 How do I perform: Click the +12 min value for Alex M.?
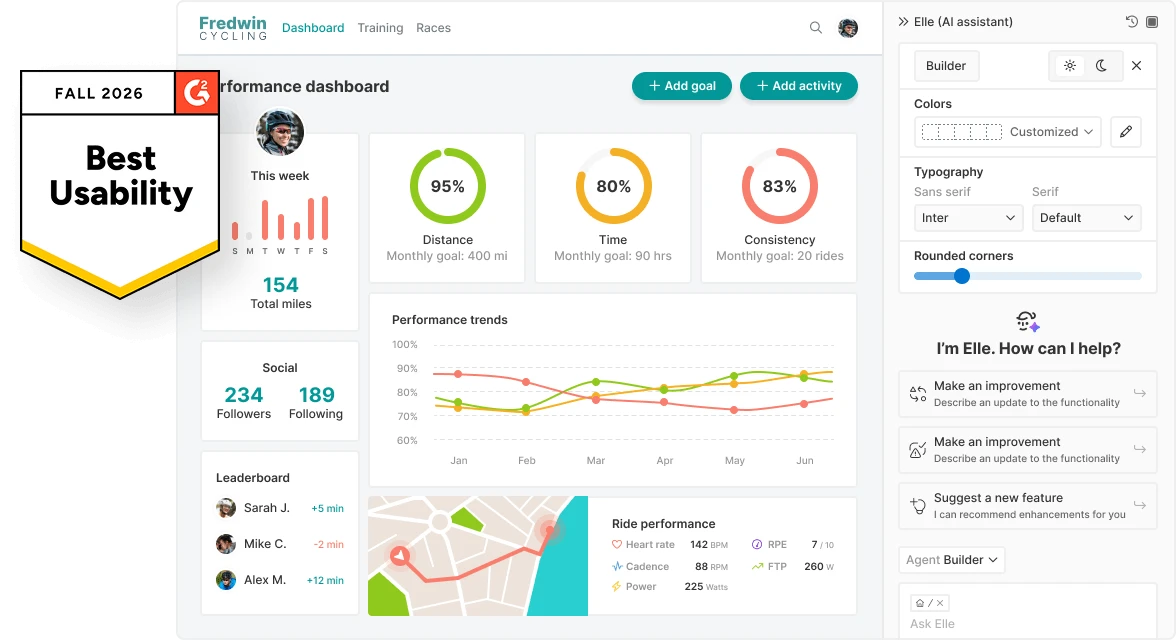pos(326,580)
